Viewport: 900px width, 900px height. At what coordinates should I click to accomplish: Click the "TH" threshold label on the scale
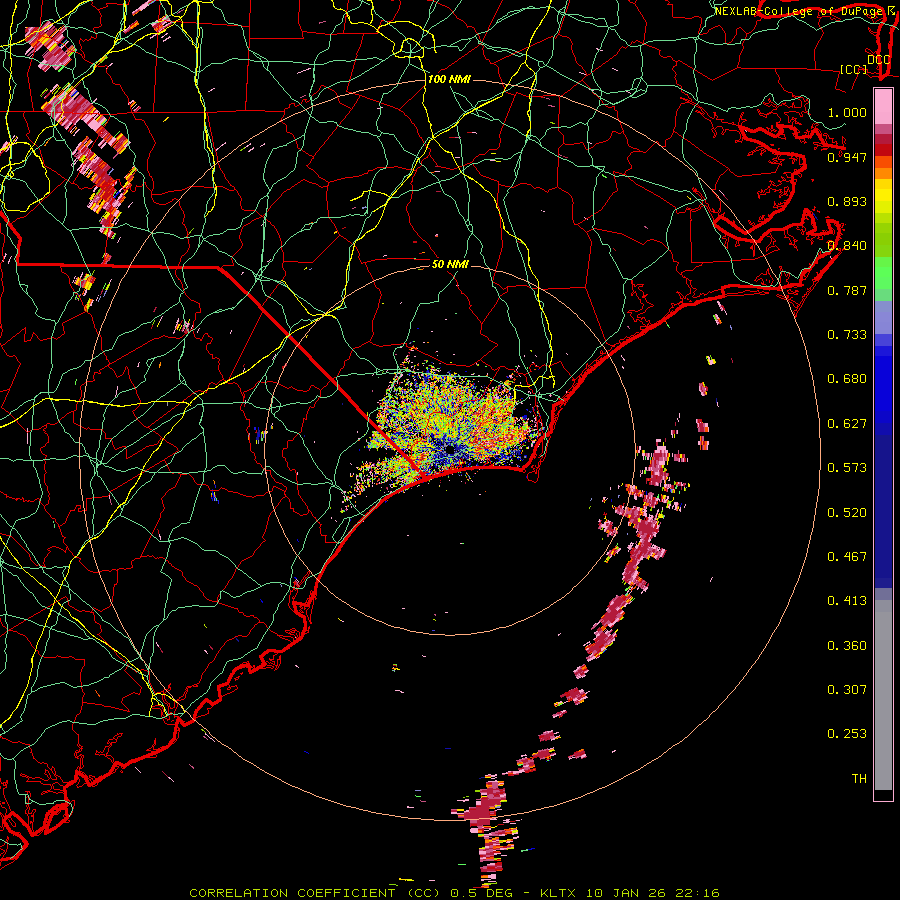click(859, 779)
